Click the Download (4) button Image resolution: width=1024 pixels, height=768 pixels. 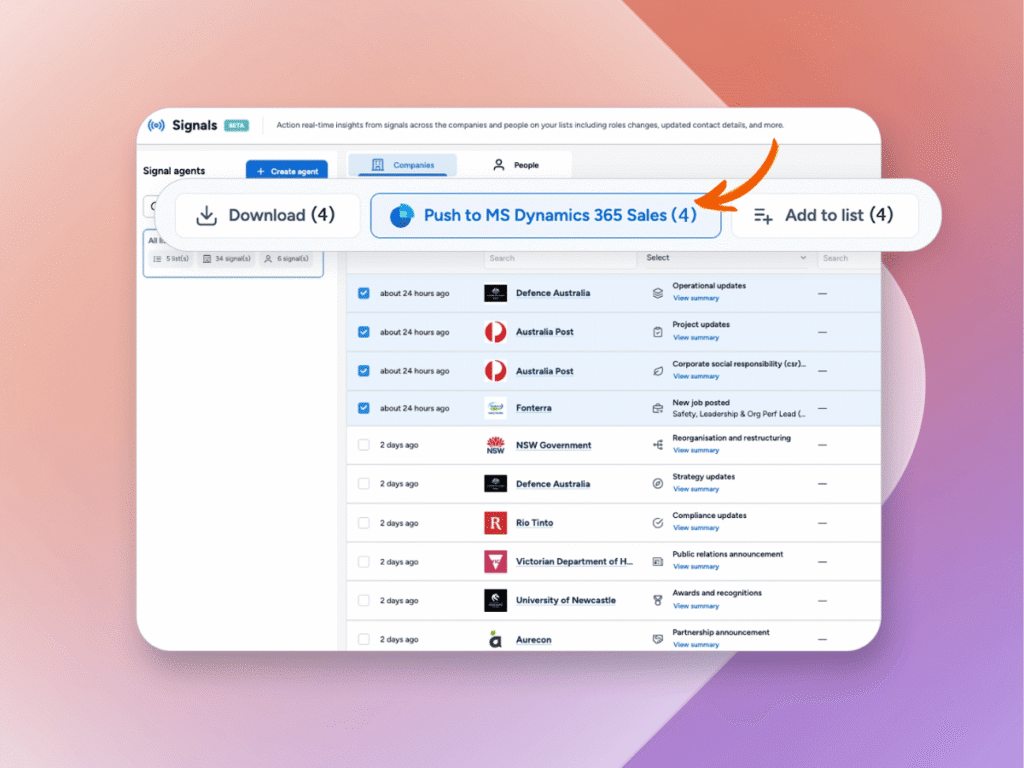(265, 215)
